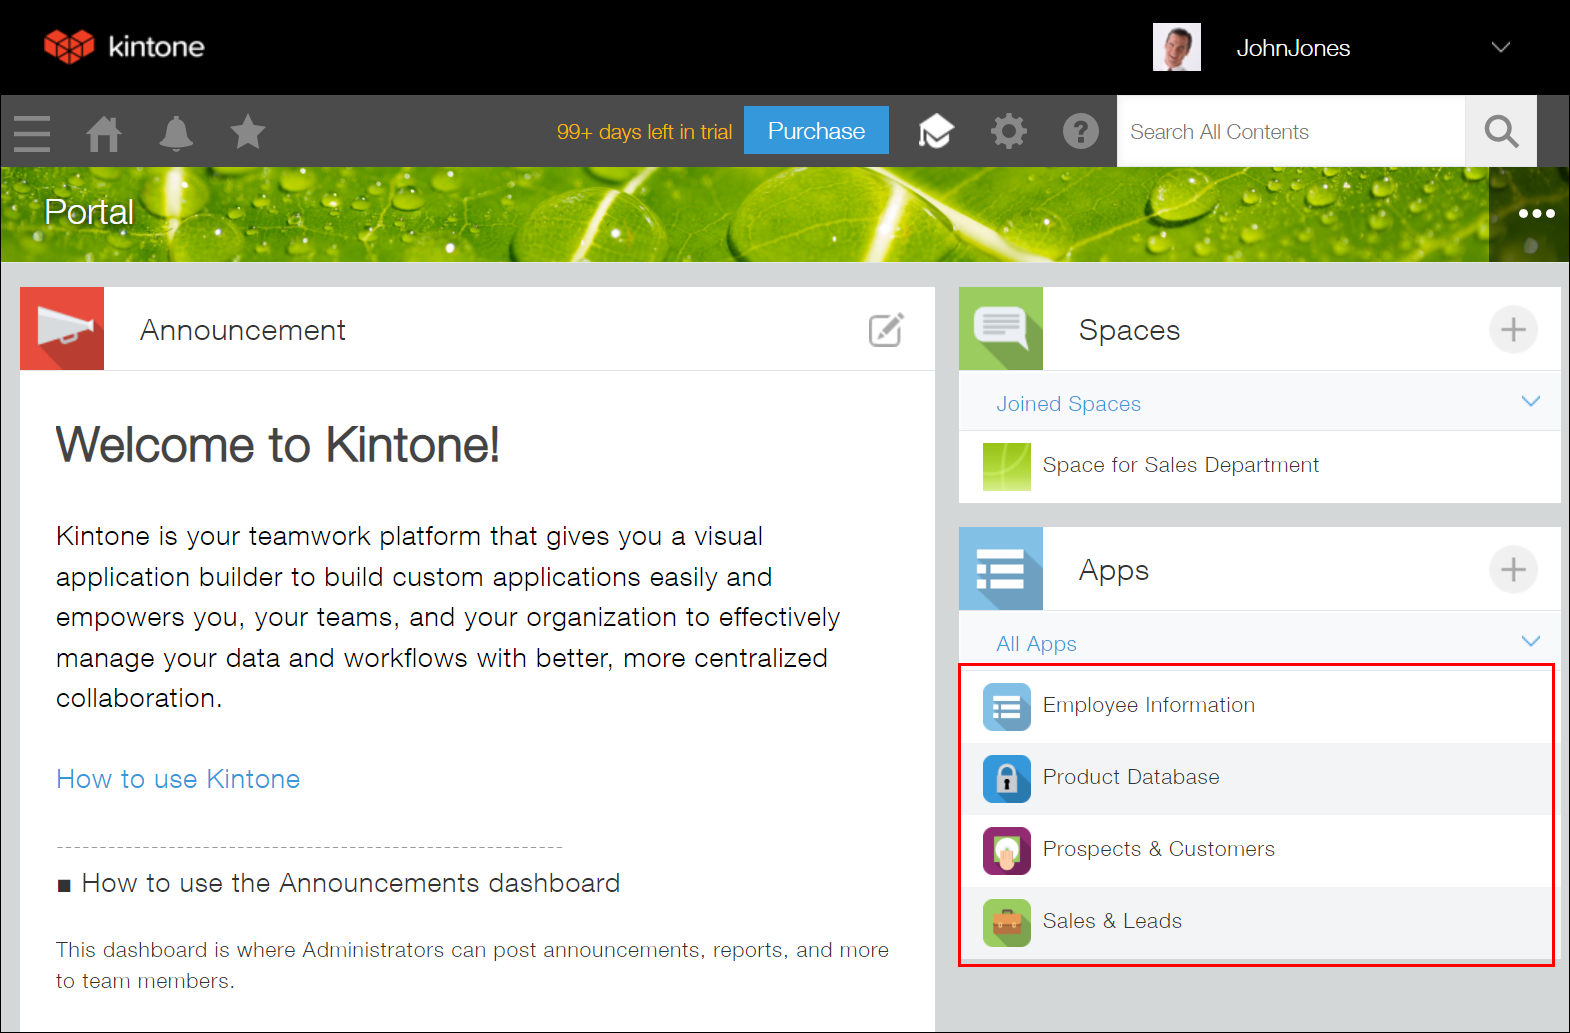Image resolution: width=1570 pixels, height=1033 pixels.
Task: Open settings gear icon
Action: point(1008,131)
